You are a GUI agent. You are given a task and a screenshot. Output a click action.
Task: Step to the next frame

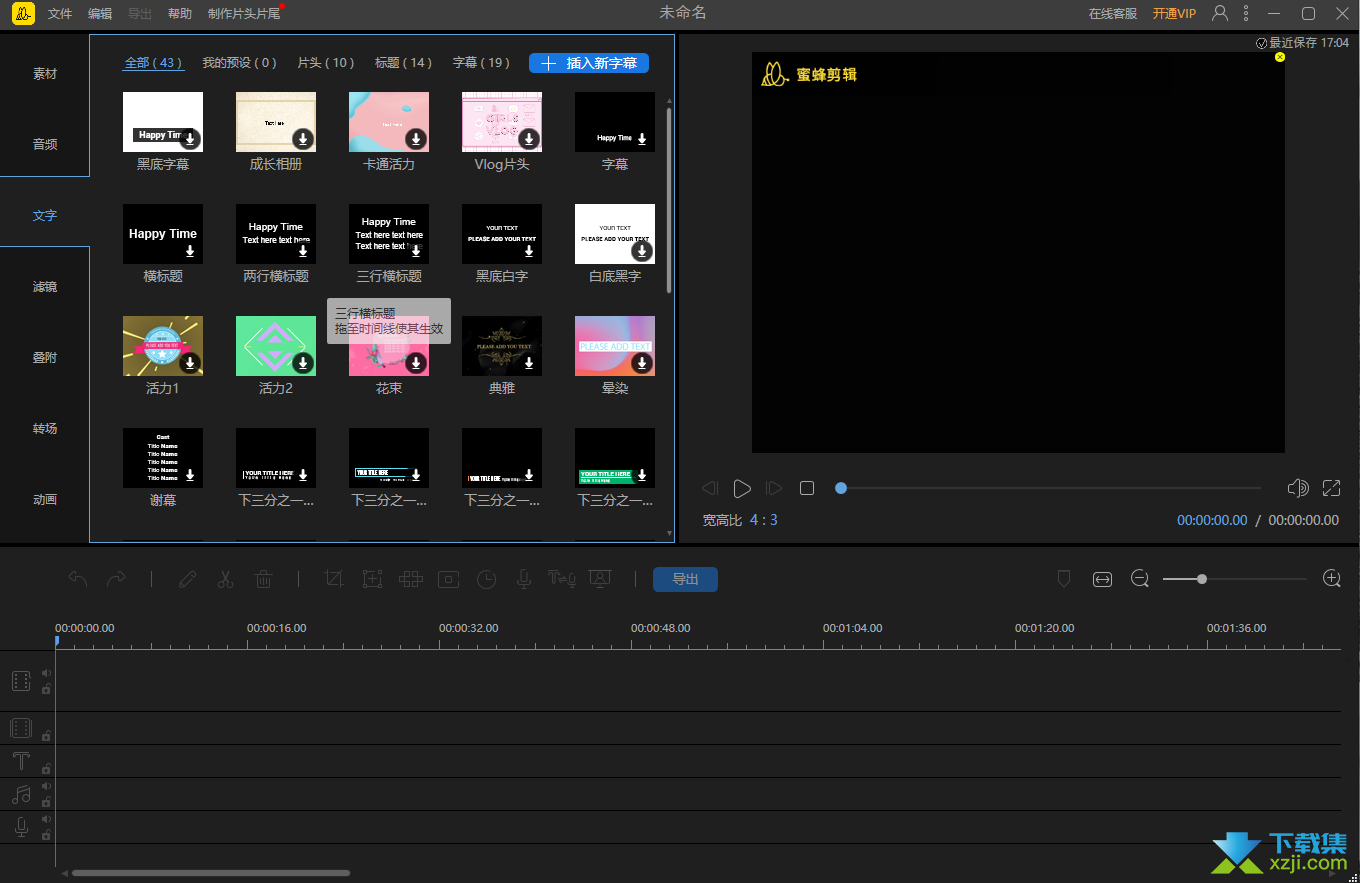point(774,488)
